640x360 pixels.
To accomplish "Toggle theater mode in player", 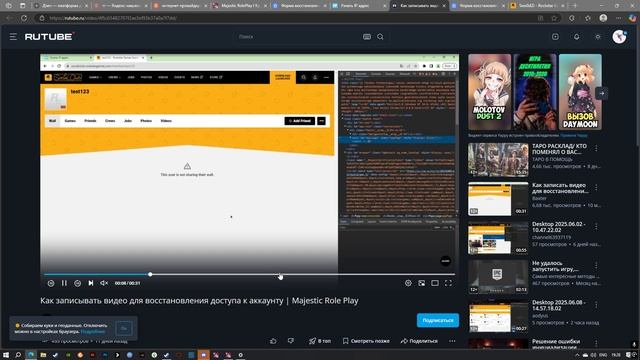I will [435, 283].
